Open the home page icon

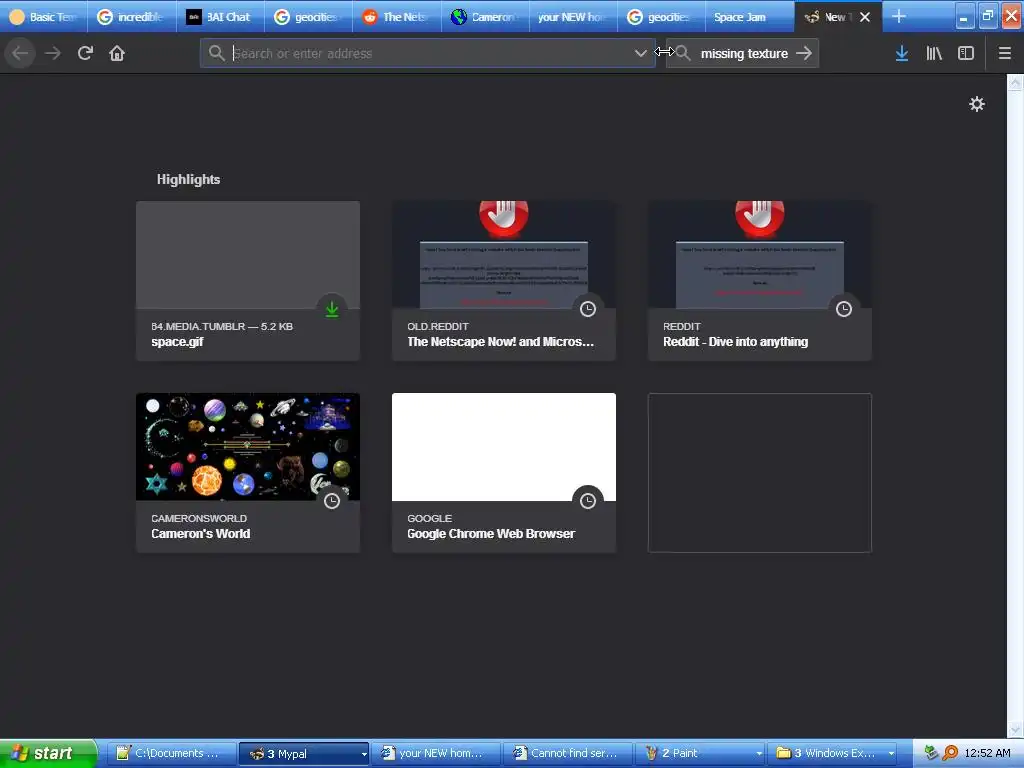(117, 54)
